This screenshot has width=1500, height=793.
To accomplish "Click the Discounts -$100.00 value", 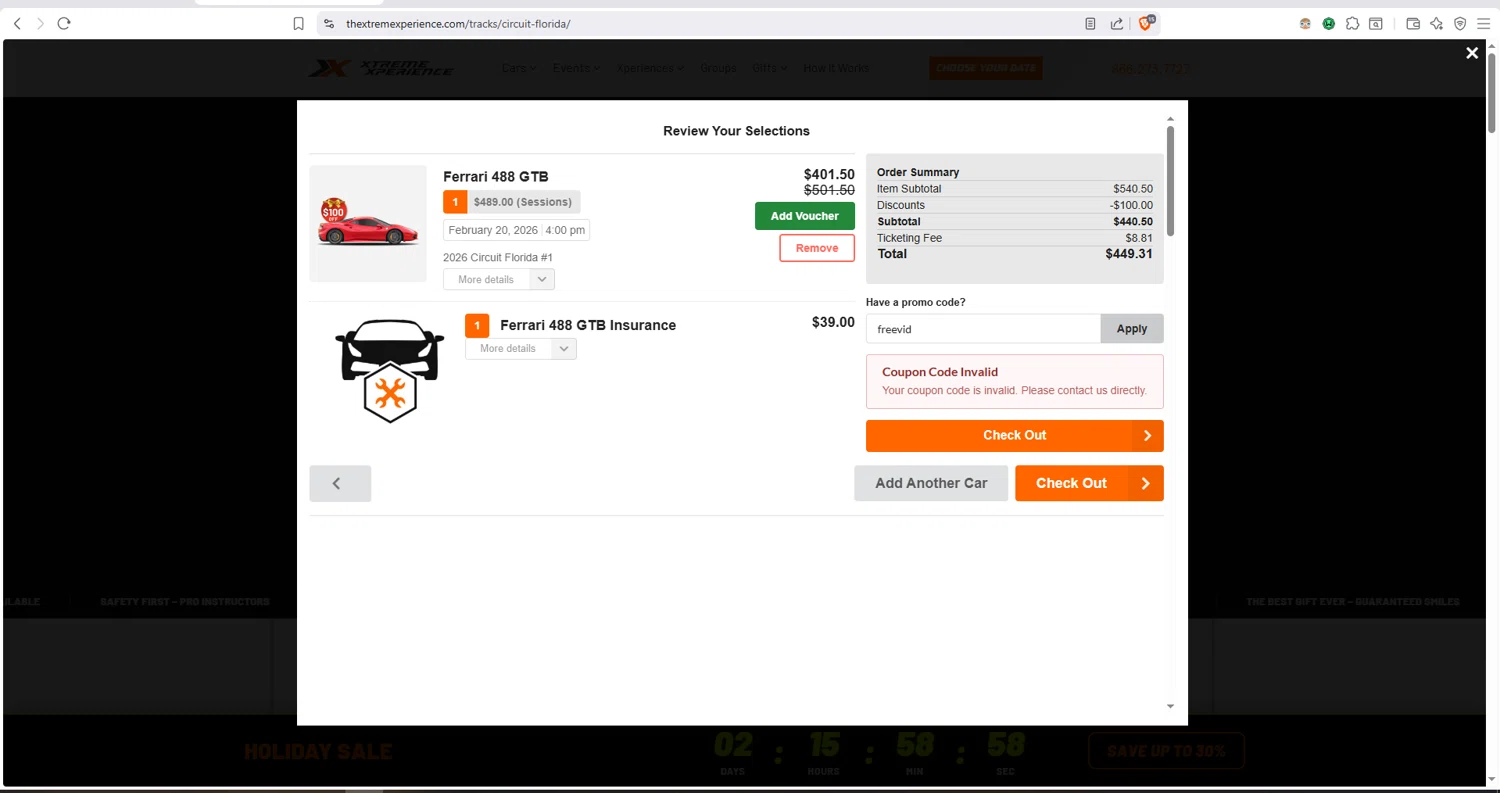I will point(1131,205).
